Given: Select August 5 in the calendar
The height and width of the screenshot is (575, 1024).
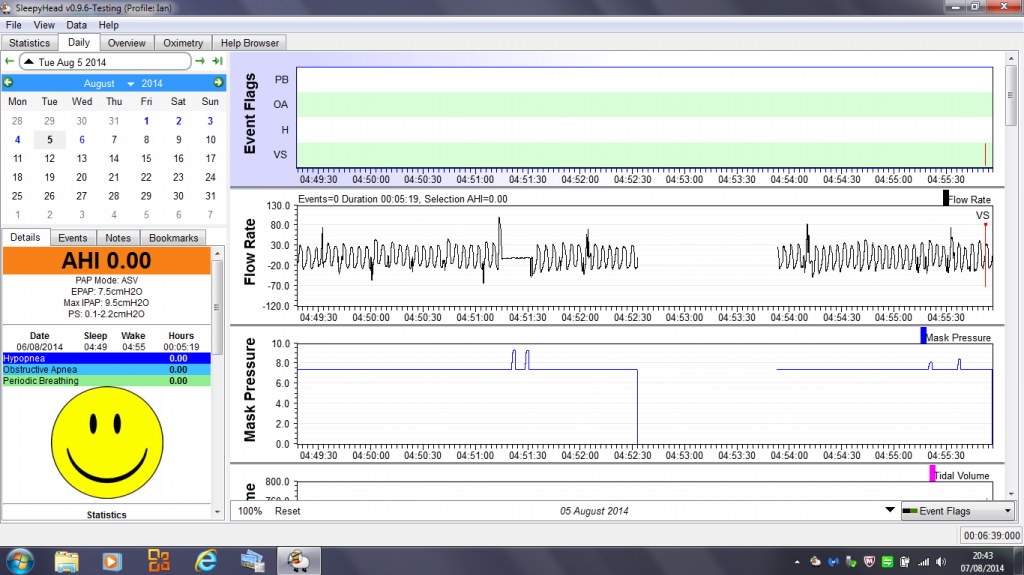Looking at the screenshot, I should click(50, 140).
